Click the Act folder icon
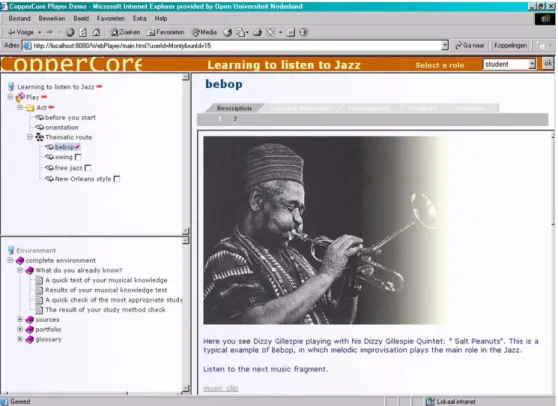Image resolution: width=558 pixels, height=406 pixels. pyautogui.click(x=30, y=107)
